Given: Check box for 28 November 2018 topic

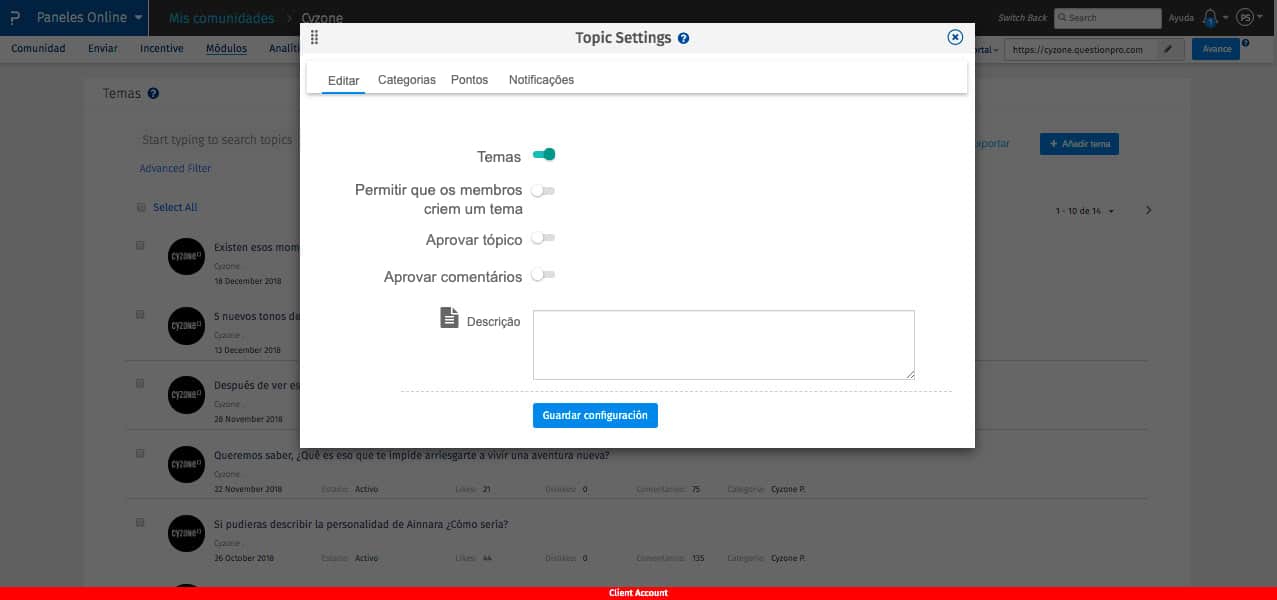Looking at the screenshot, I should (140, 383).
